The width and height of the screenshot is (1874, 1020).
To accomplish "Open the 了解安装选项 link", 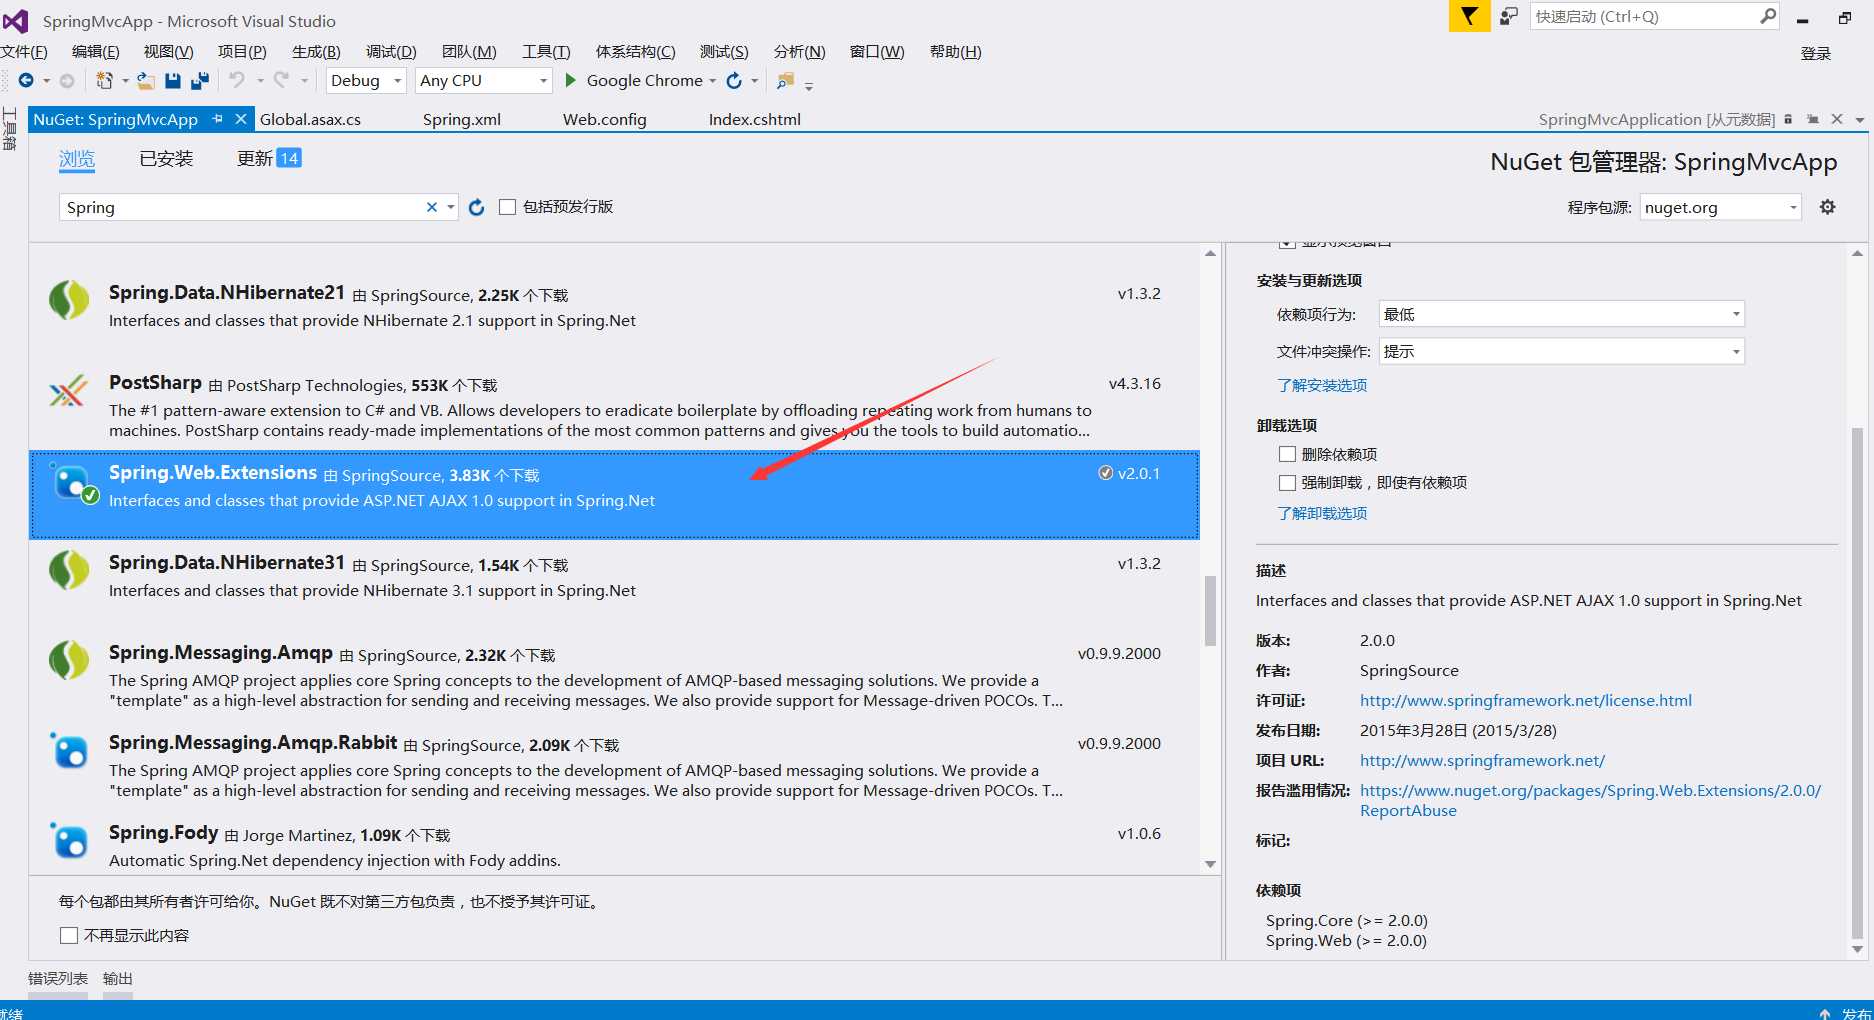I will tap(1322, 385).
